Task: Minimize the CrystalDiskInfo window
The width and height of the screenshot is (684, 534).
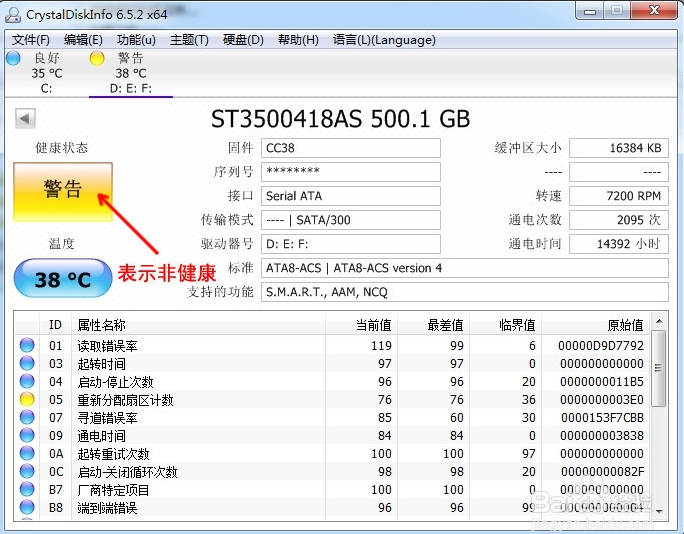Action: (x=590, y=11)
